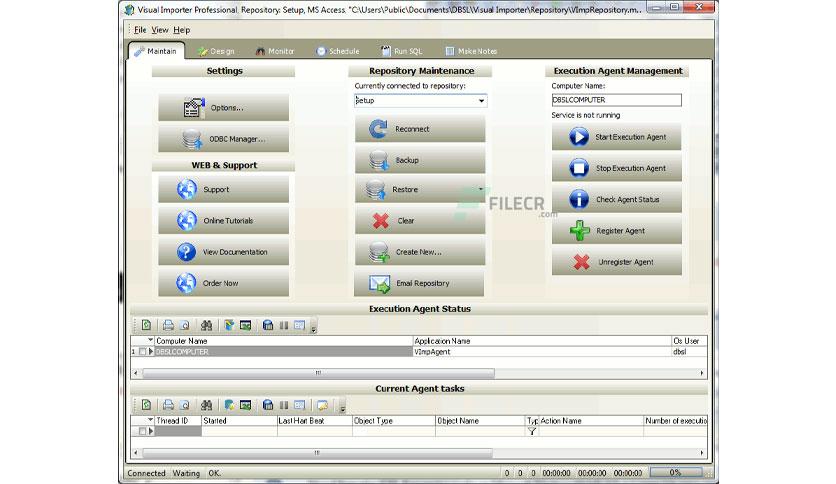This screenshot has height=484, width=836.
Task: Click the Typ column filter funnel icon
Action: 532,431
